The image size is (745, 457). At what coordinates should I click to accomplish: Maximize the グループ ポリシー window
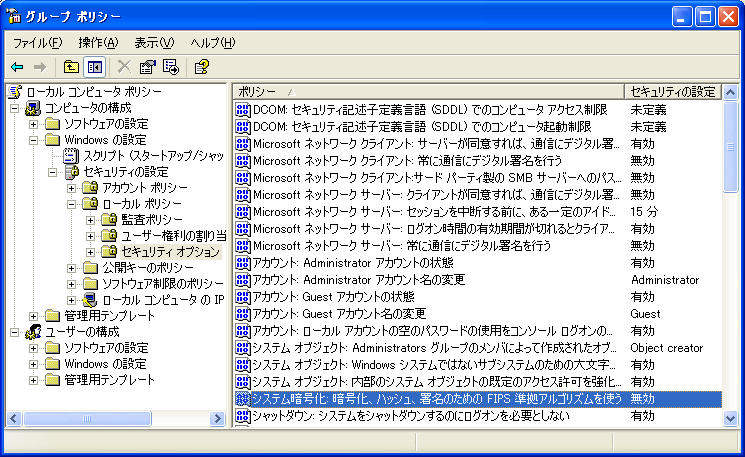pyautogui.click(x=705, y=17)
